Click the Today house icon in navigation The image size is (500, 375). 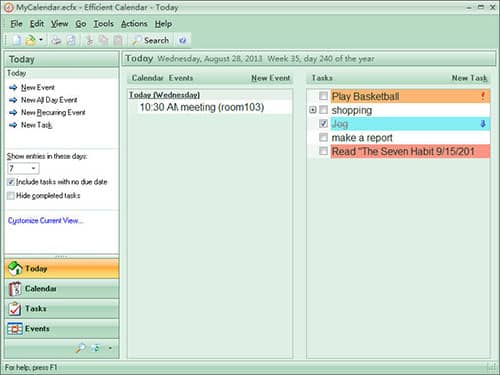click(x=15, y=269)
